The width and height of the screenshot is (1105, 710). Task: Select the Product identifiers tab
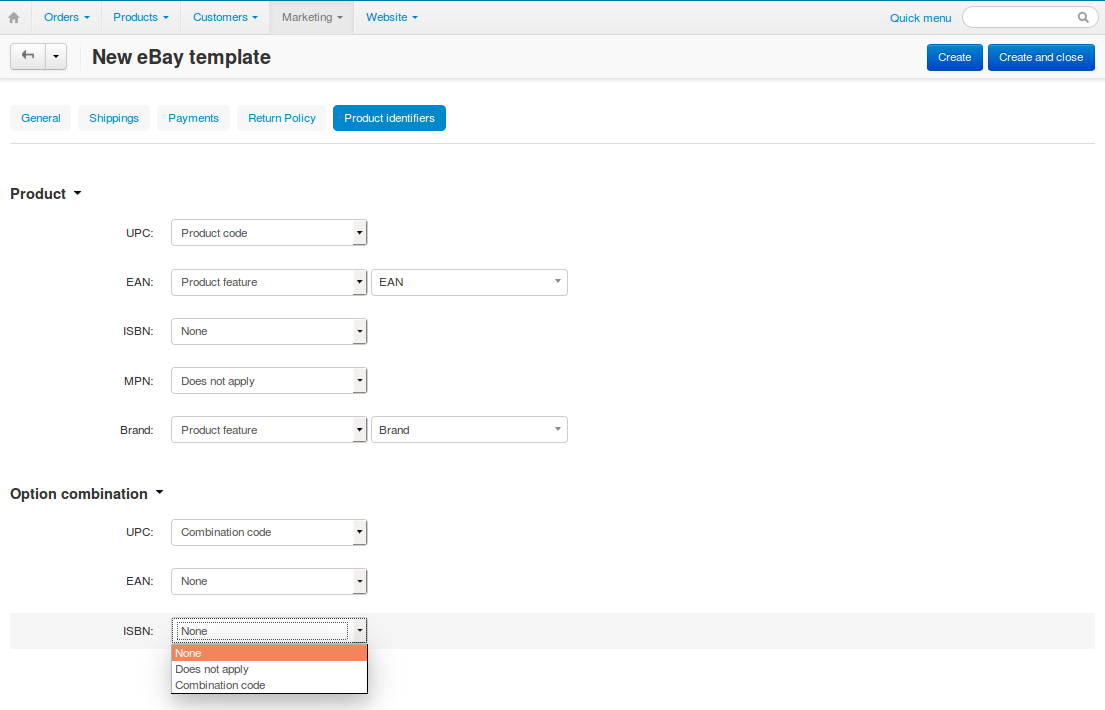point(389,118)
